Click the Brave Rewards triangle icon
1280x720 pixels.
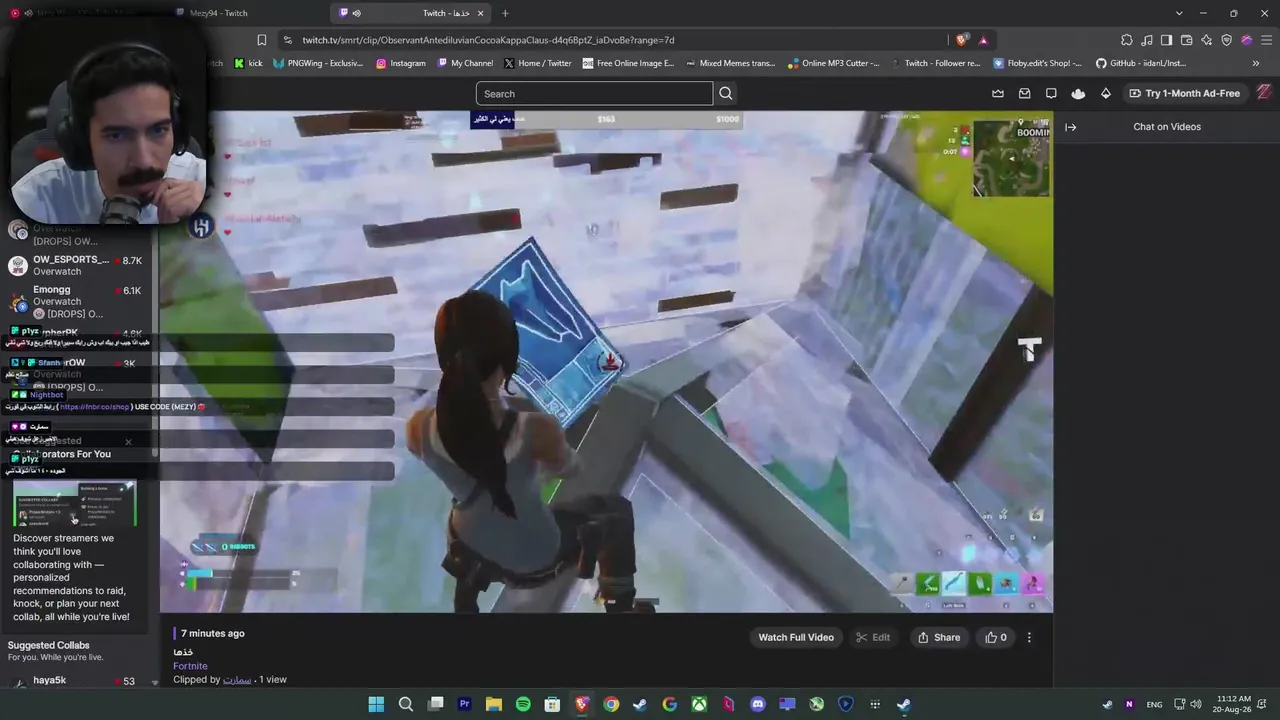(983, 40)
